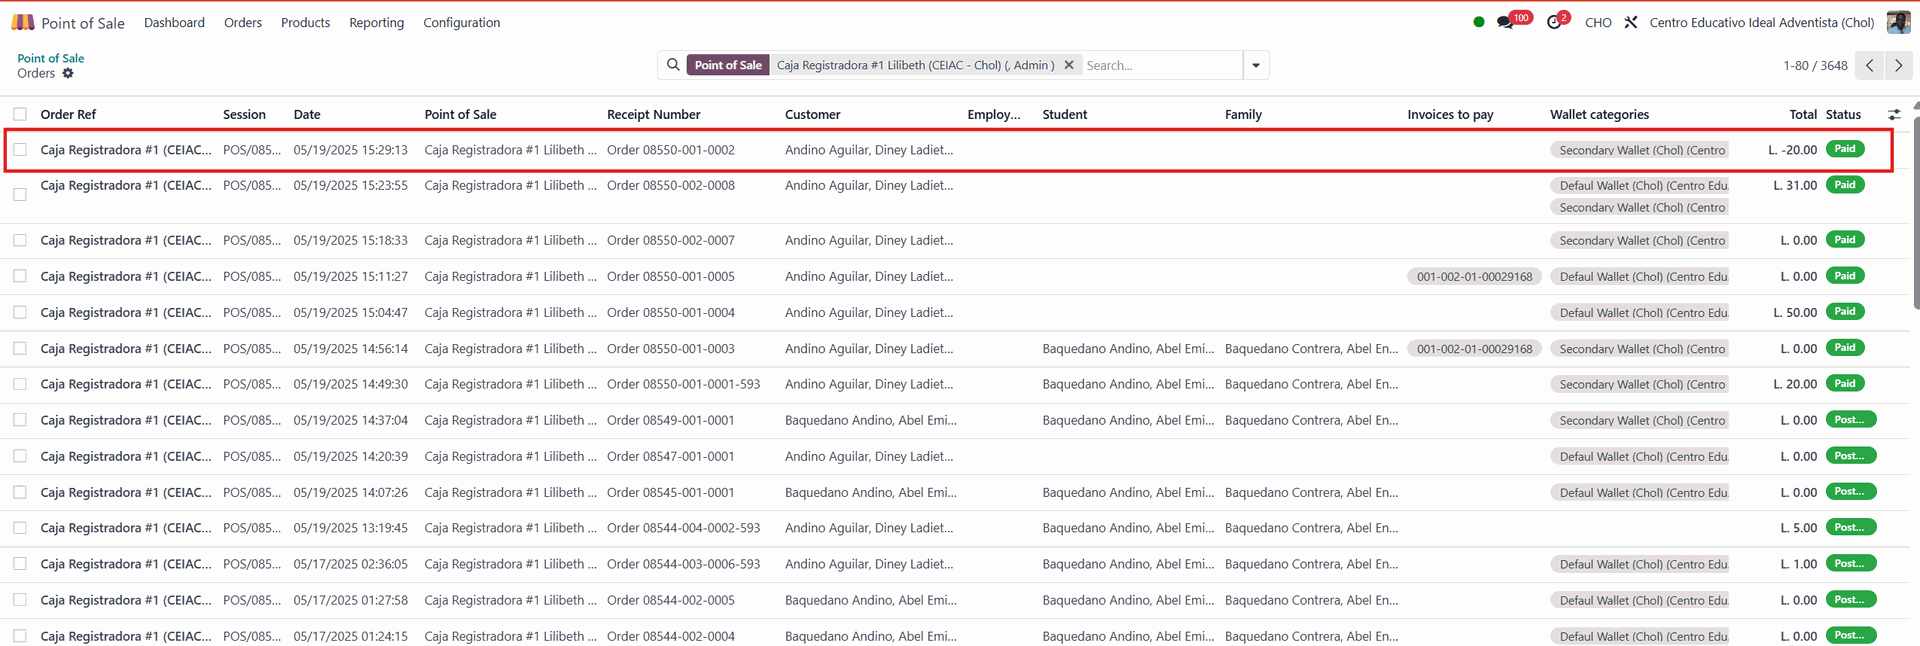Remove the Caja Registradora filter facet
The width and height of the screenshot is (1920, 646).
tap(1069, 65)
